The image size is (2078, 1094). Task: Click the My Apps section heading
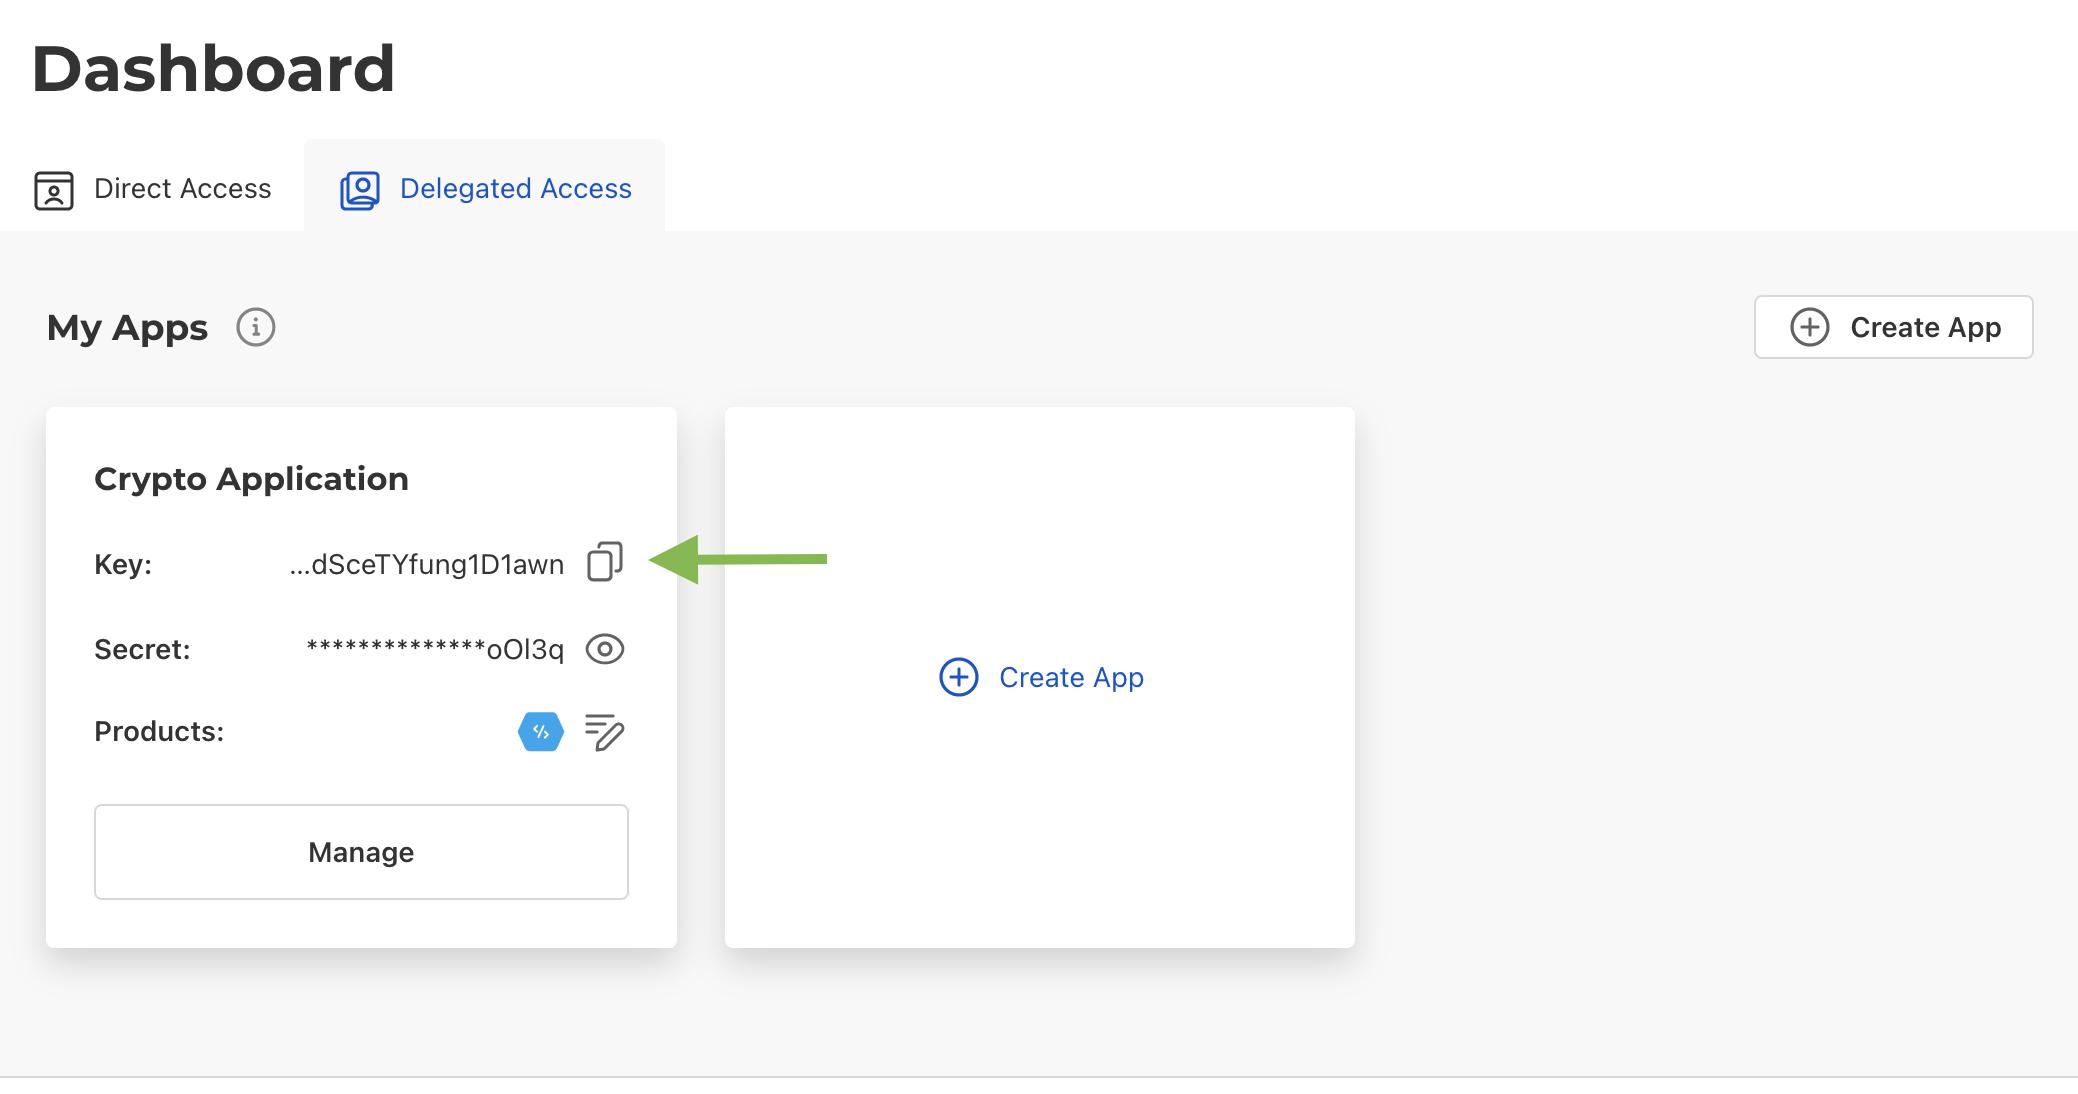(127, 328)
